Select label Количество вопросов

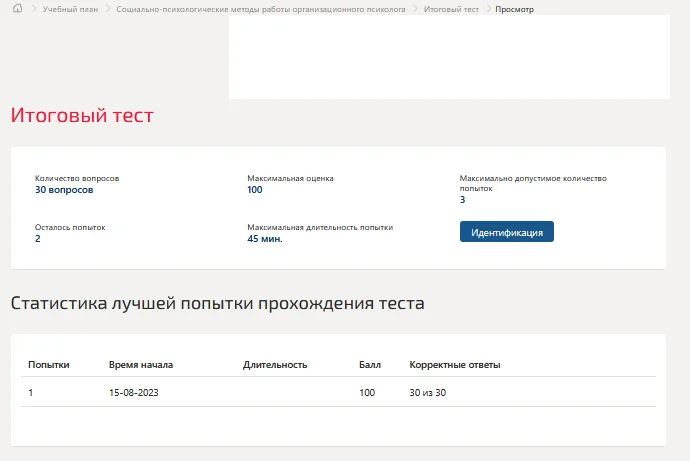pos(77,178)
